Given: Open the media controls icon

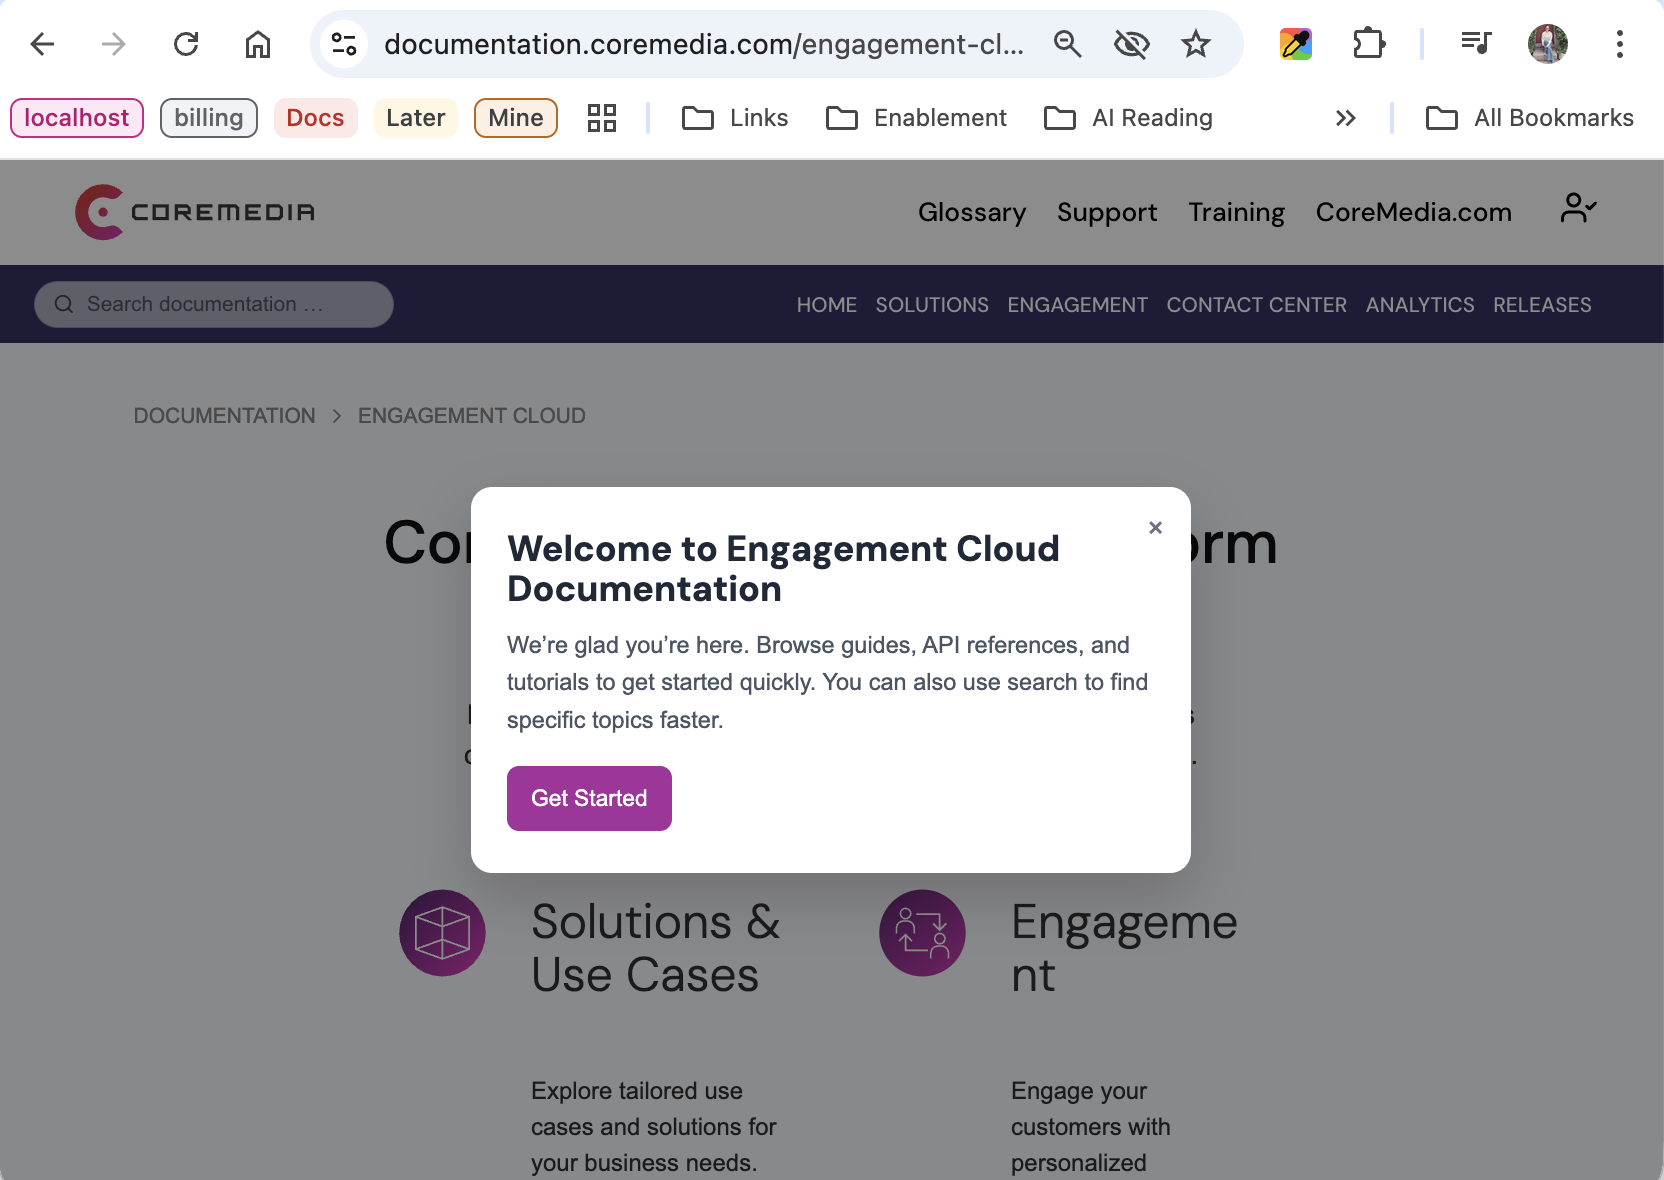Looking at the screenshot, I should tap(1476, 44).
